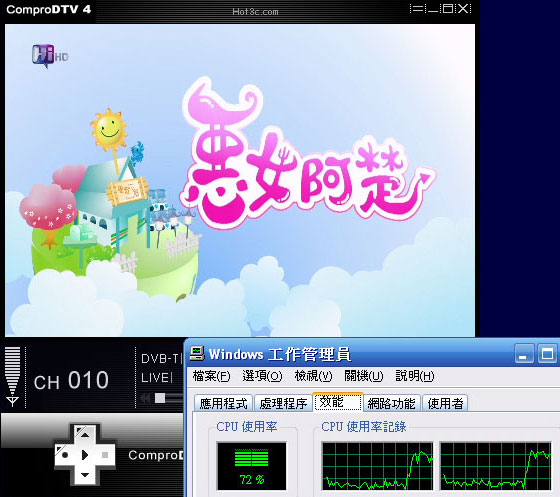This screenshot has height=497, width=560.
Task: Click the HiHD channel logo in video
Action: click(x=50, y=56)
